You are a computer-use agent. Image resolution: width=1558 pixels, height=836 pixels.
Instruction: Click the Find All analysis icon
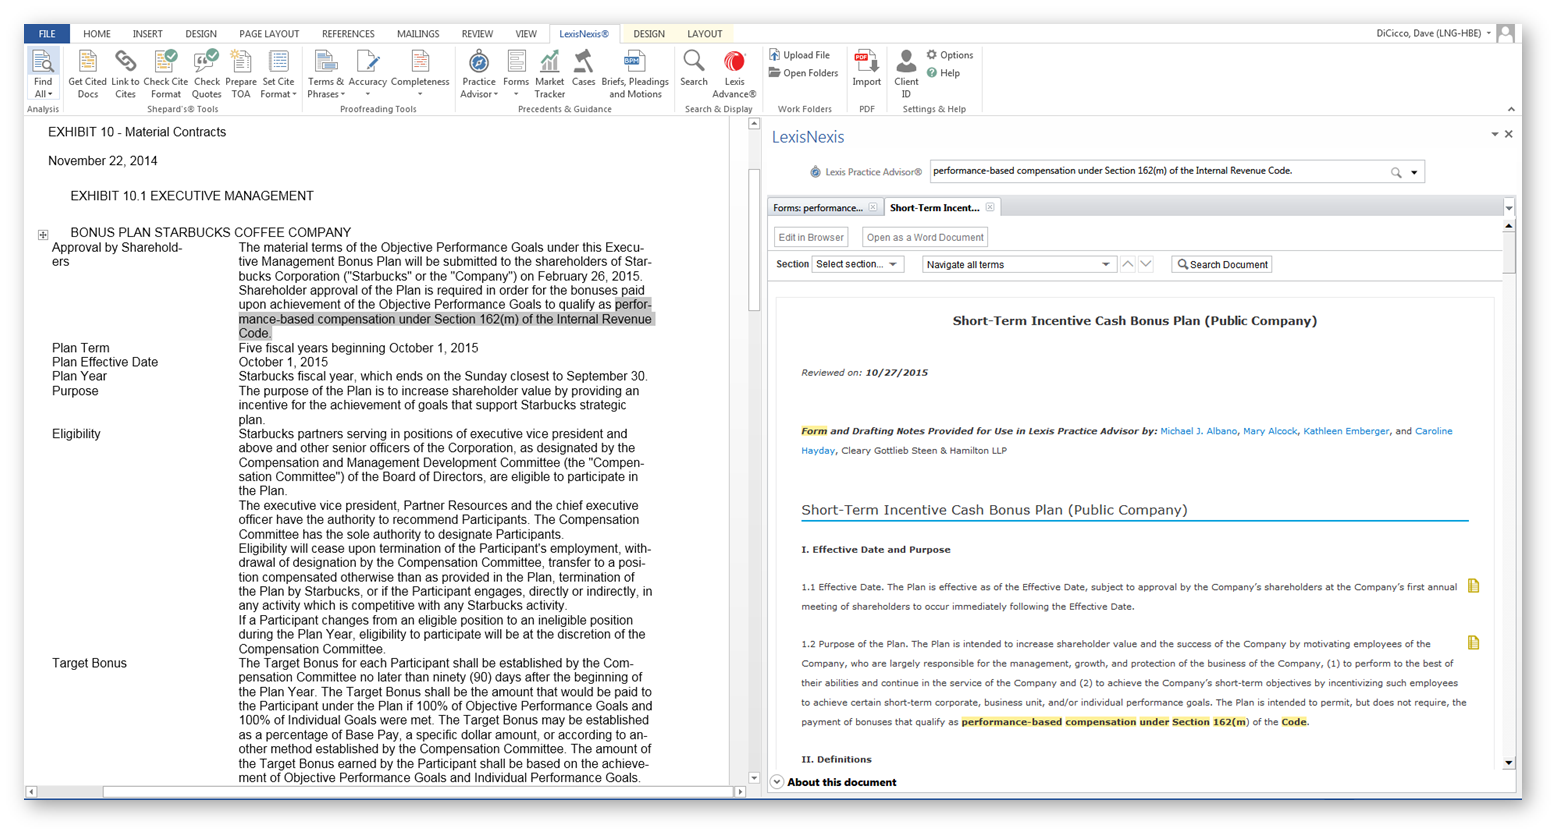(43, 73)
